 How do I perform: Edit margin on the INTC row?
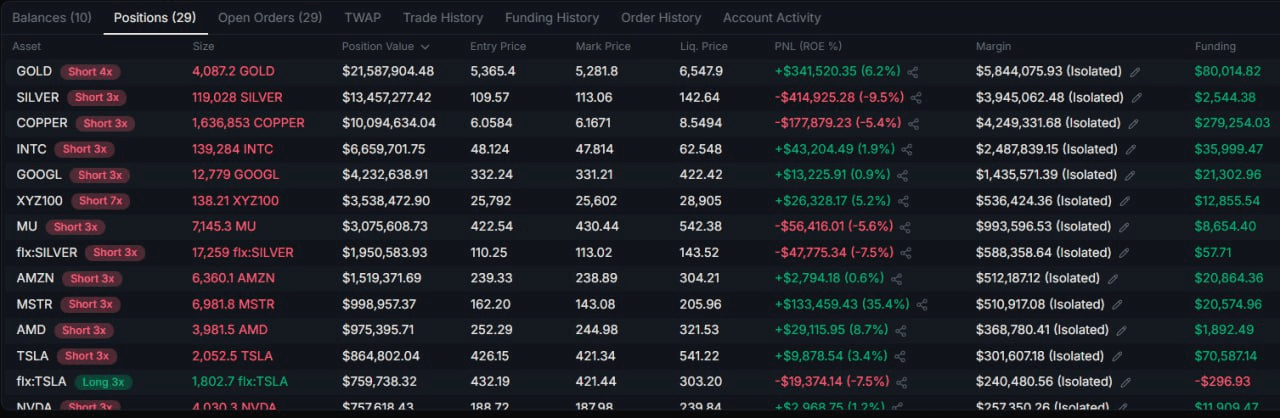[x=1131, y=150]
